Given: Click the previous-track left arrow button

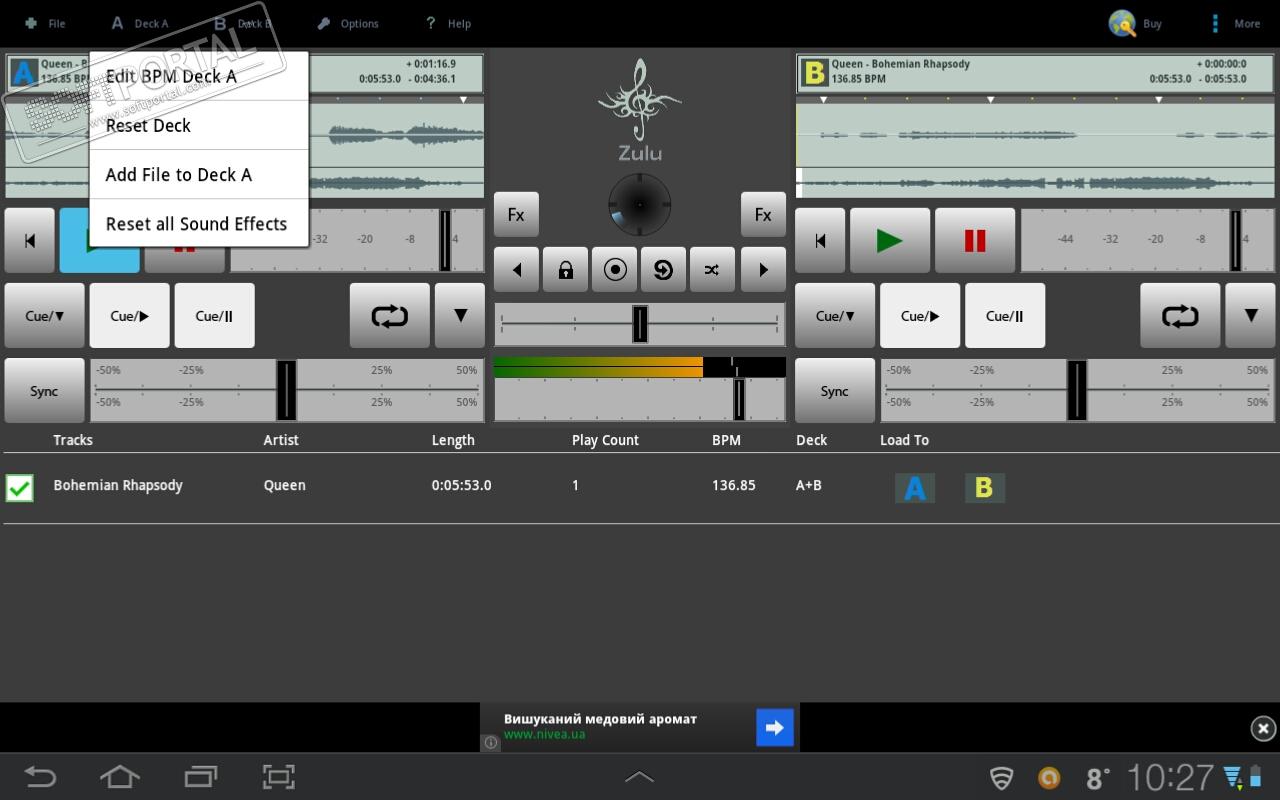Looking at the screenshot, I should pyautogui.click(x=517, y=270).
